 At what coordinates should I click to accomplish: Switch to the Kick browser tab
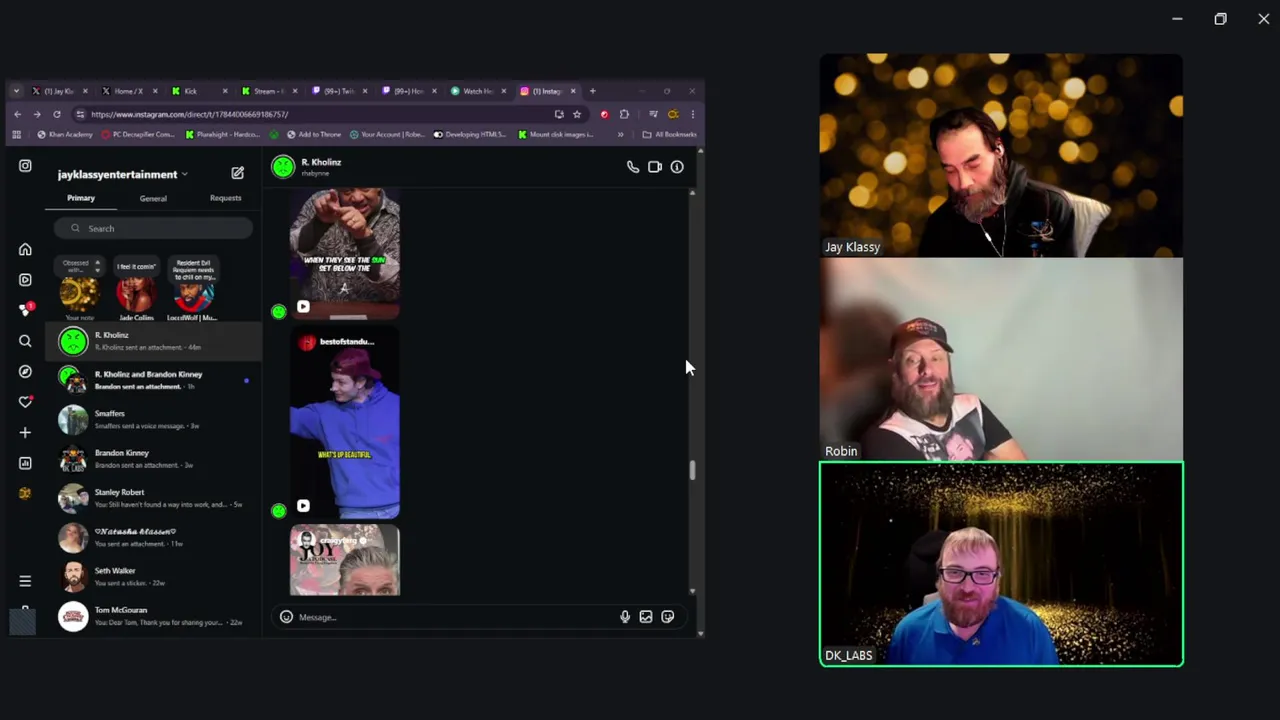(x=197, y=91)
